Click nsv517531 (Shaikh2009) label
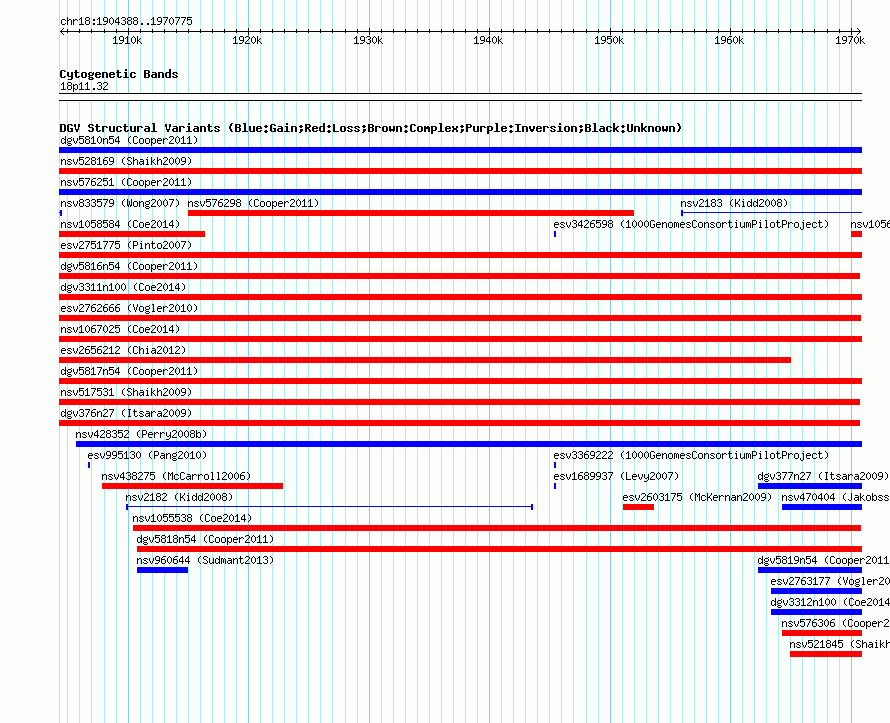 pyautogui.click(x=126, y=392)
